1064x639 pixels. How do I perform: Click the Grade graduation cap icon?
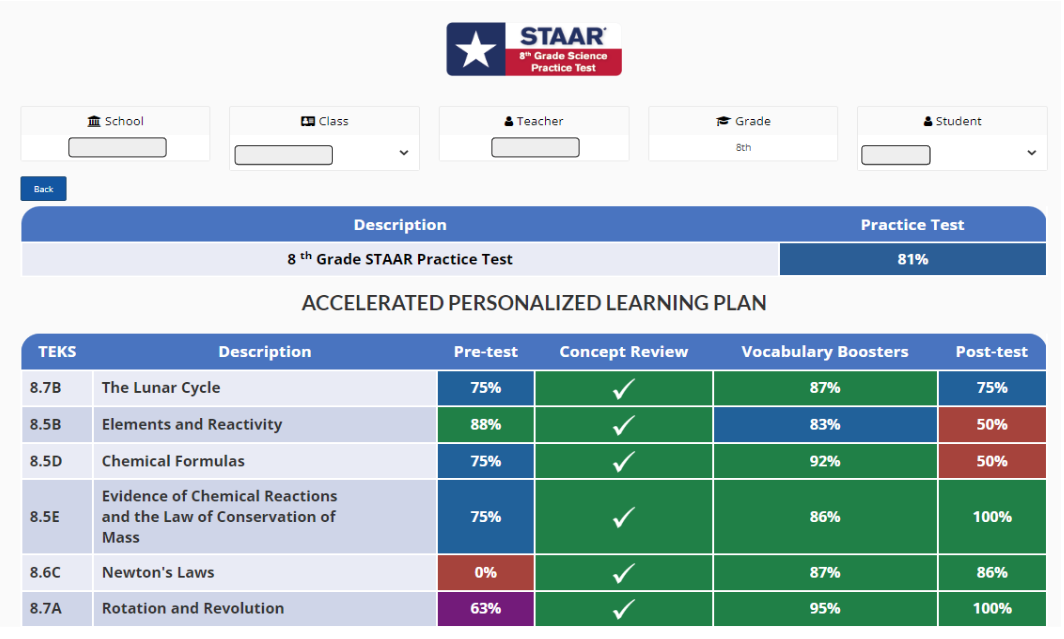pos(723,121)
